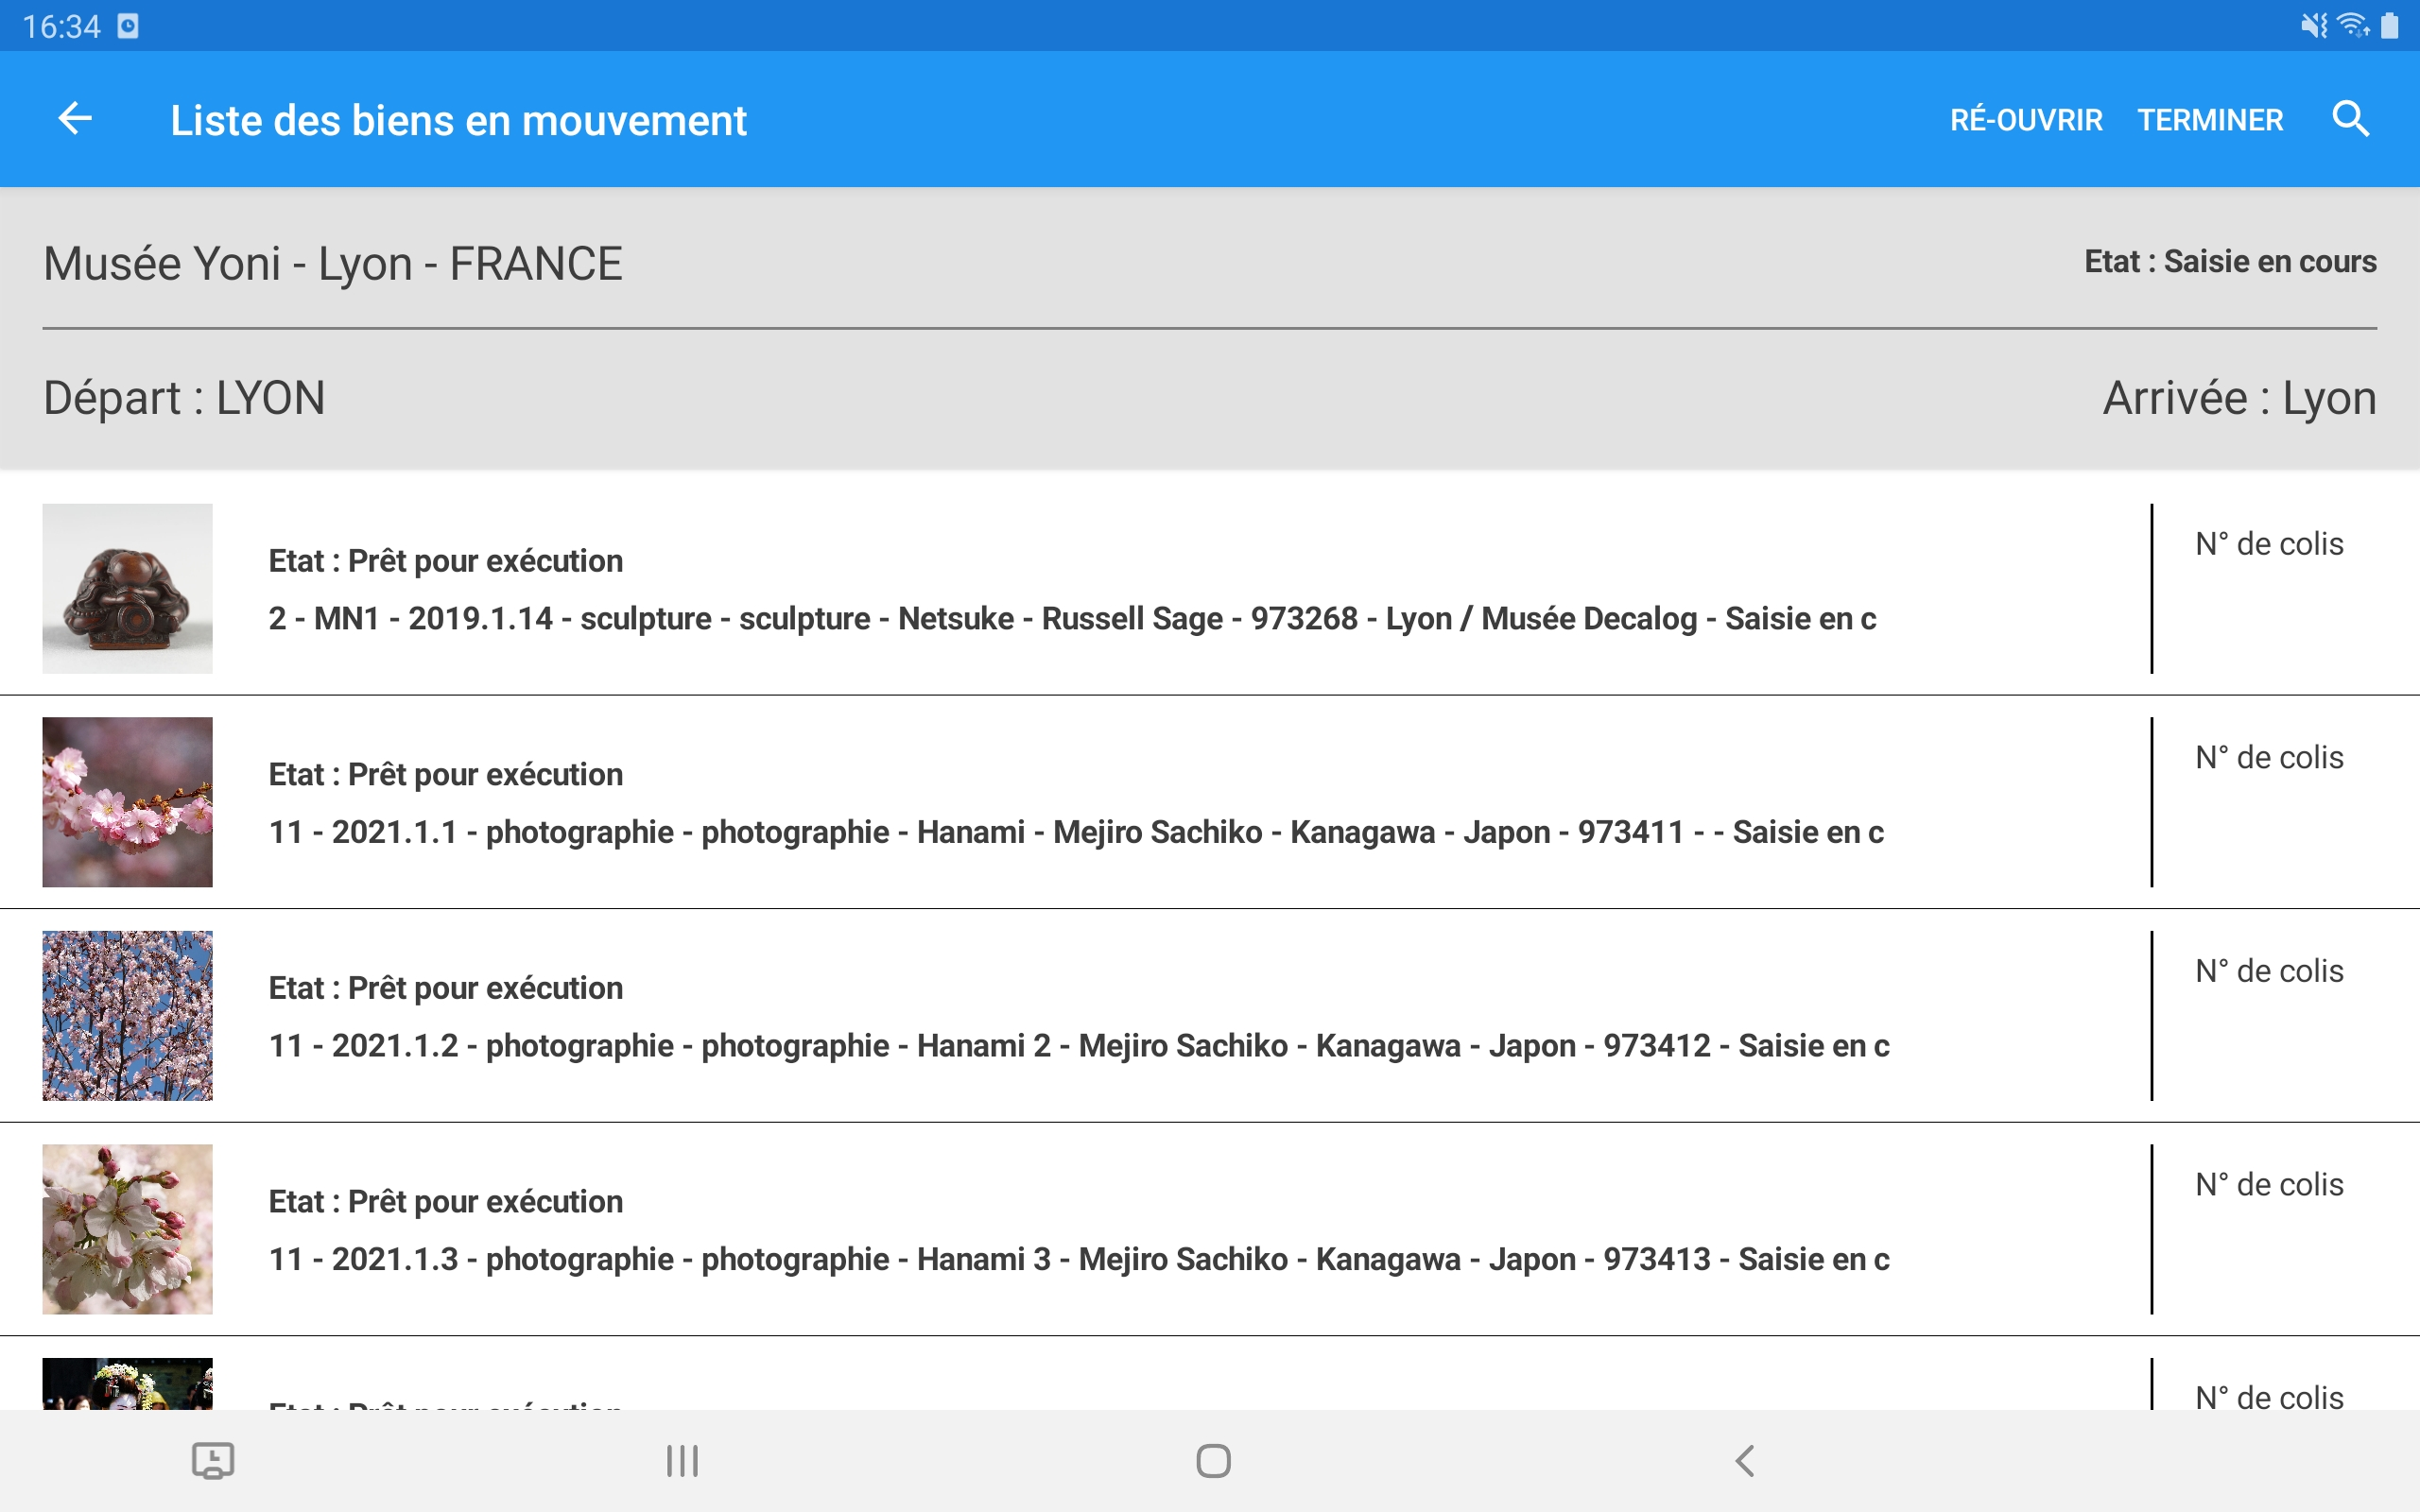Click the back arrow in the toolbar
This screenshot has height=1512, width=2420.
point(73,119)
